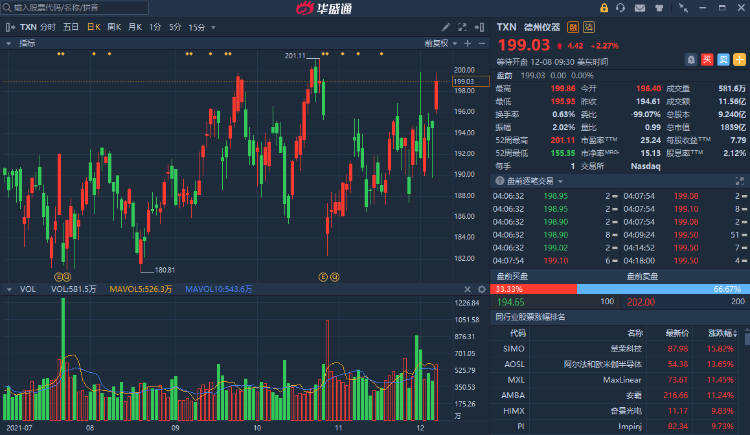Expand the pre-market tick trades panel
750x435 pixels.
(739, 181)
